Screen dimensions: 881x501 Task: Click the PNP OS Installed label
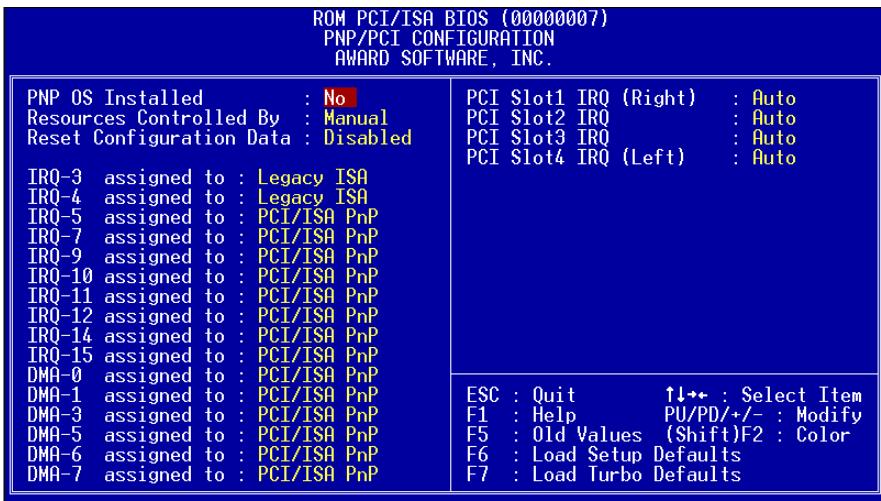tap(115, 98)
